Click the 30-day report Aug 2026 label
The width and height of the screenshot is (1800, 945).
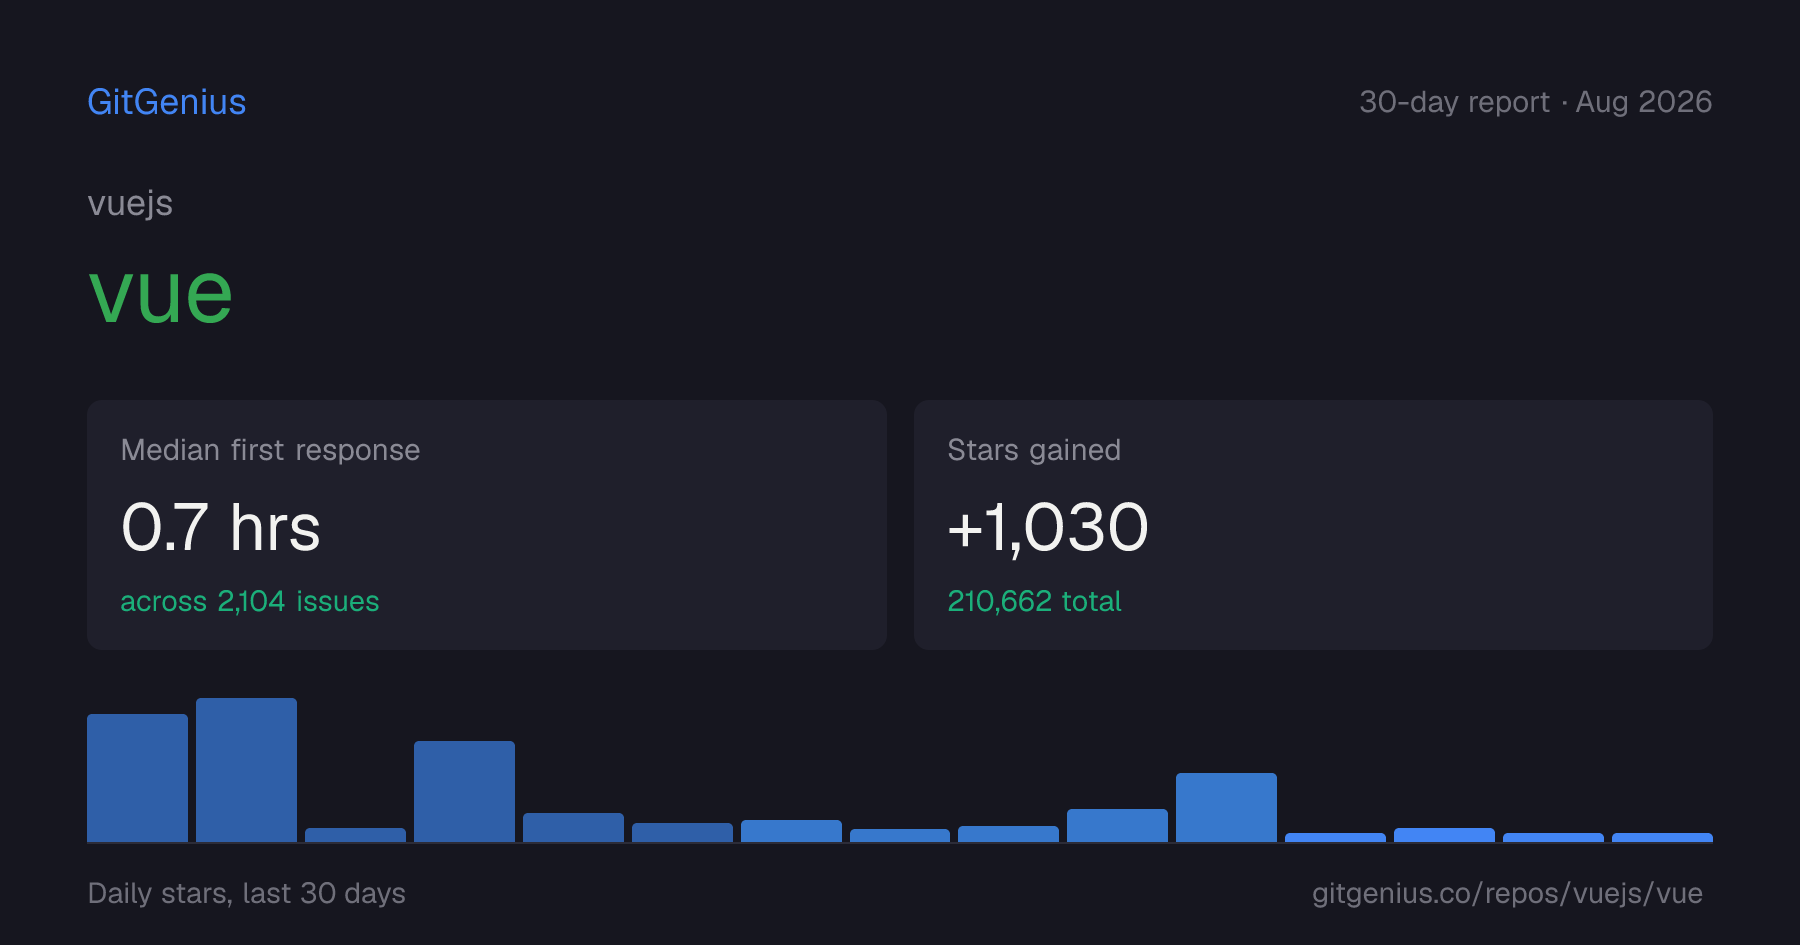coord(1535,102)
